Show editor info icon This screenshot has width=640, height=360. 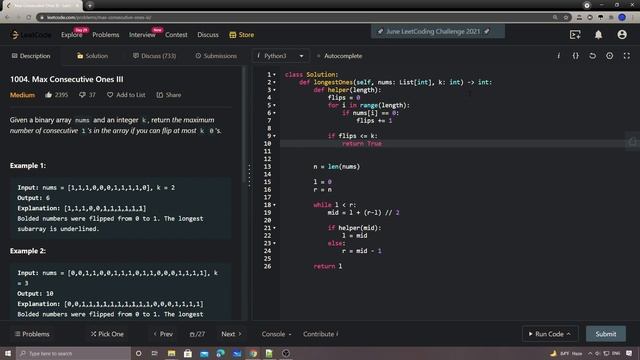(558, 56)
